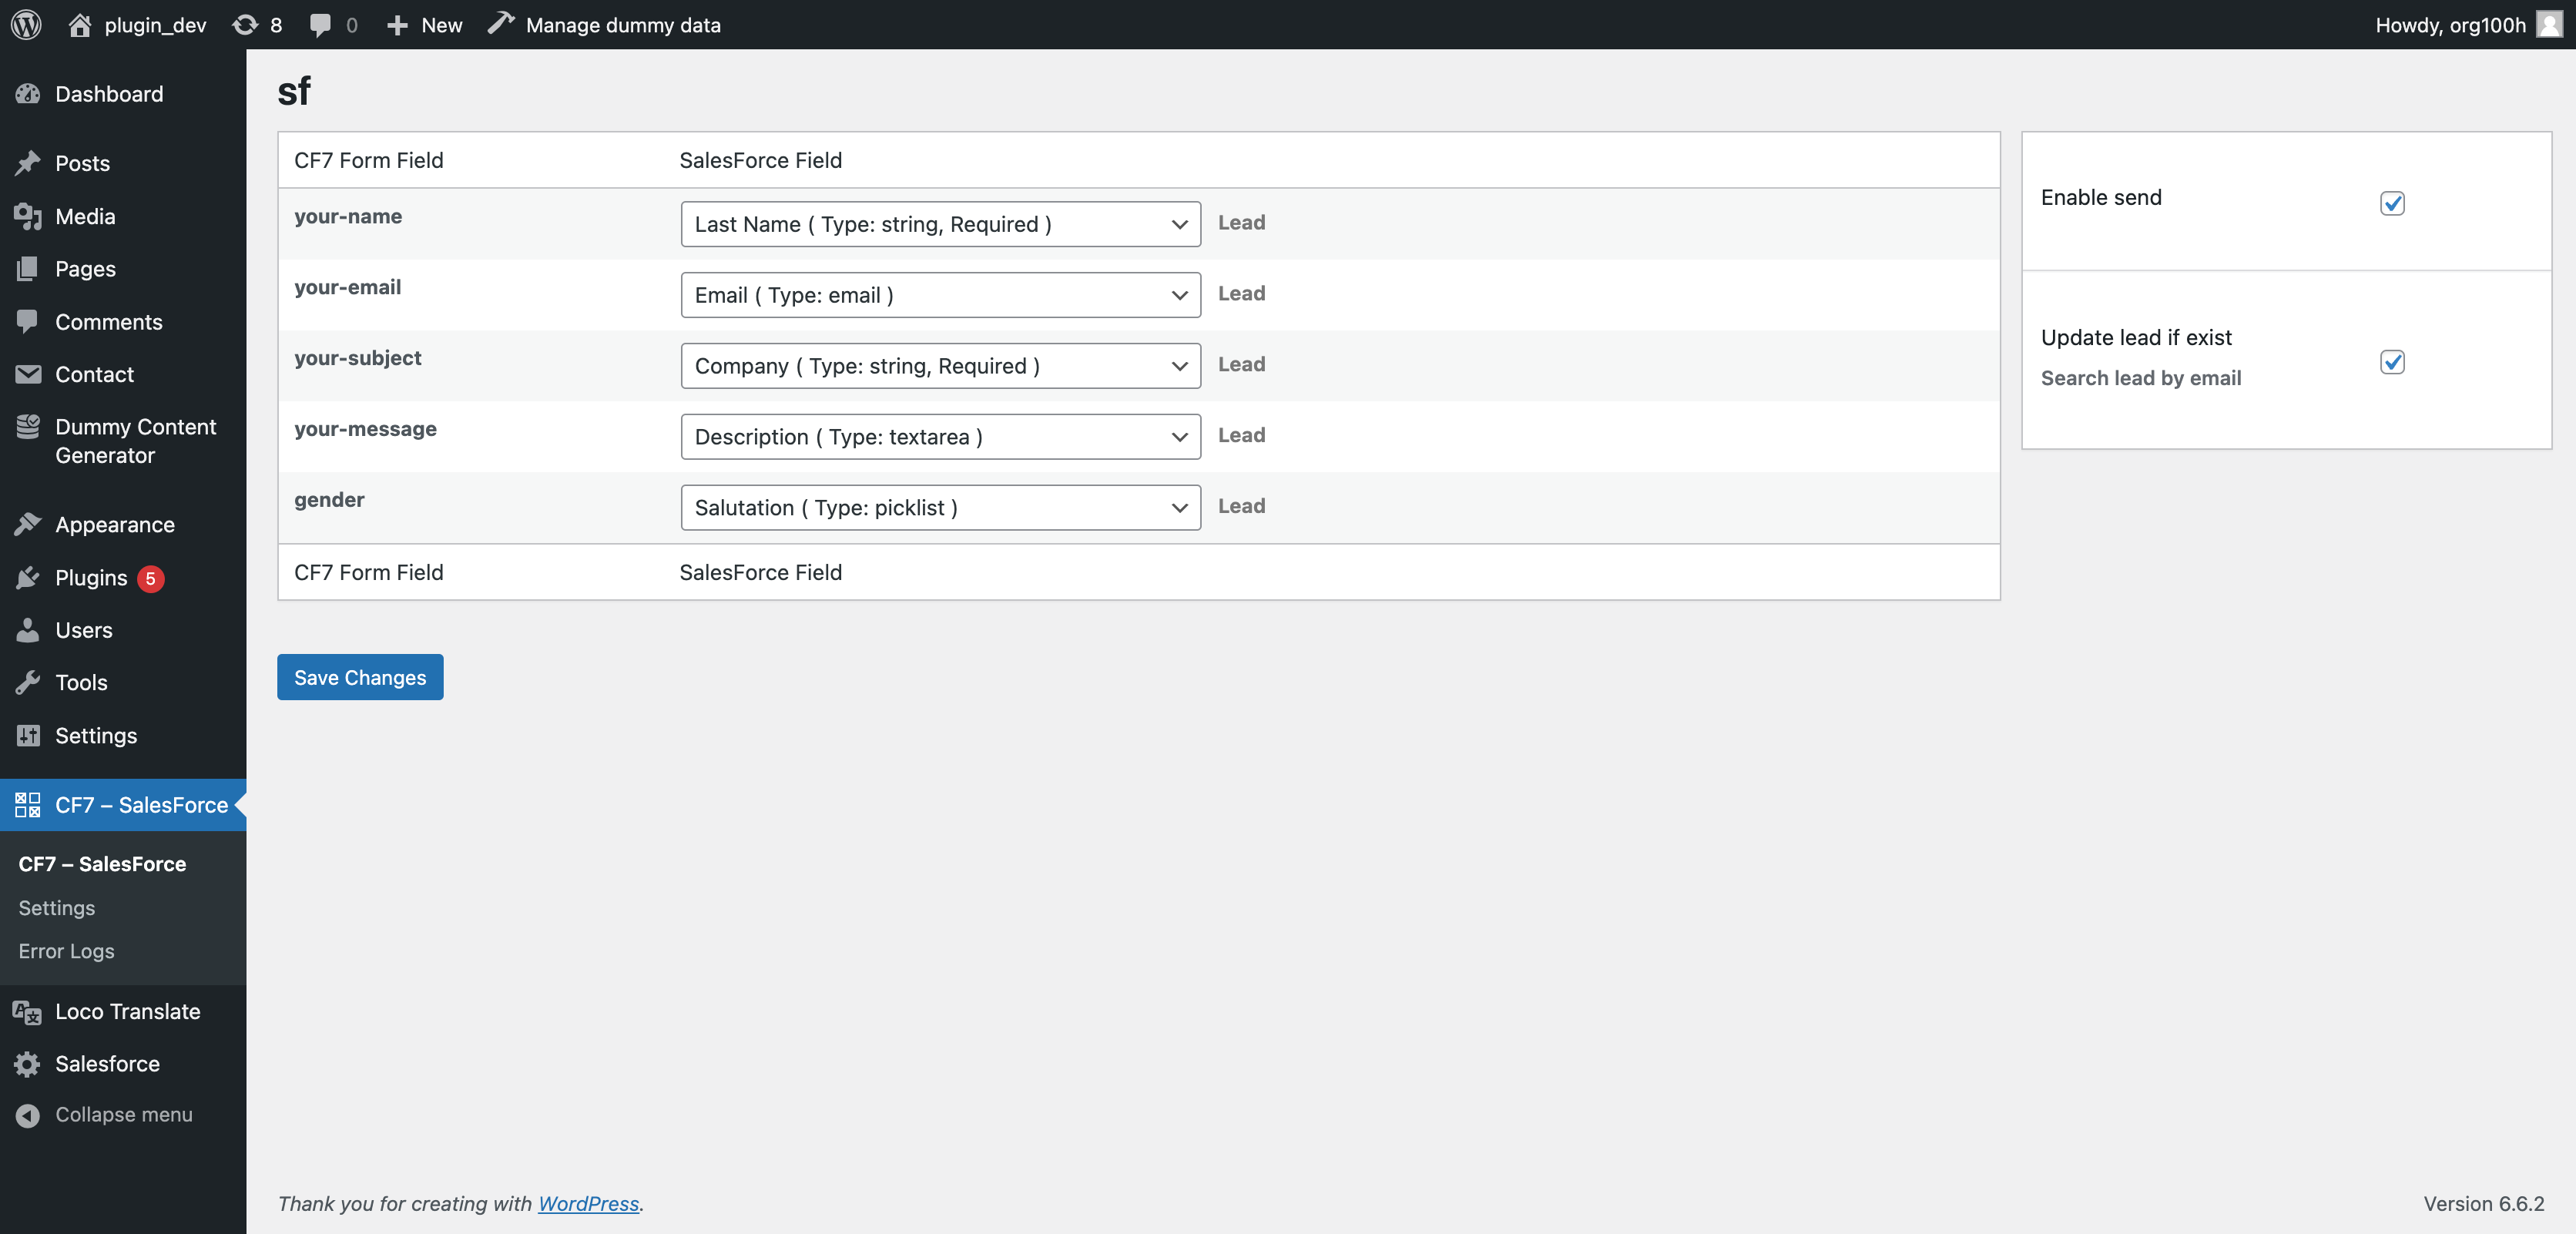Screen dimensions: 2576x1234
Task: Click the Pages icon in sidebar
Action: [x=28, y=269]
